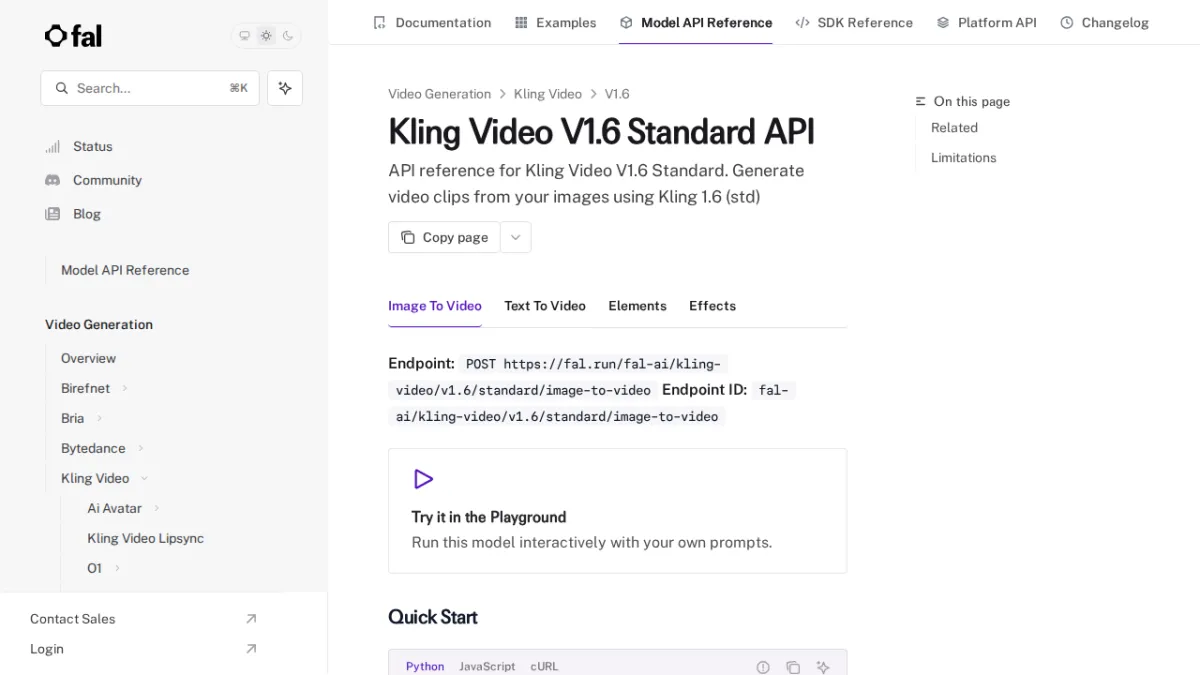Open Model API Reference sidebar item

tap(125, 270)
